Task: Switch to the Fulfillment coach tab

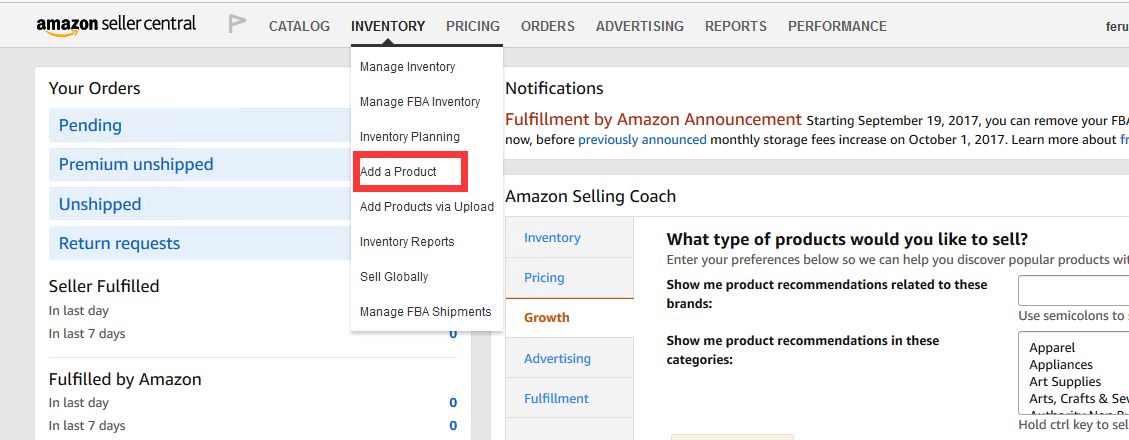Action: pos(556,399)
